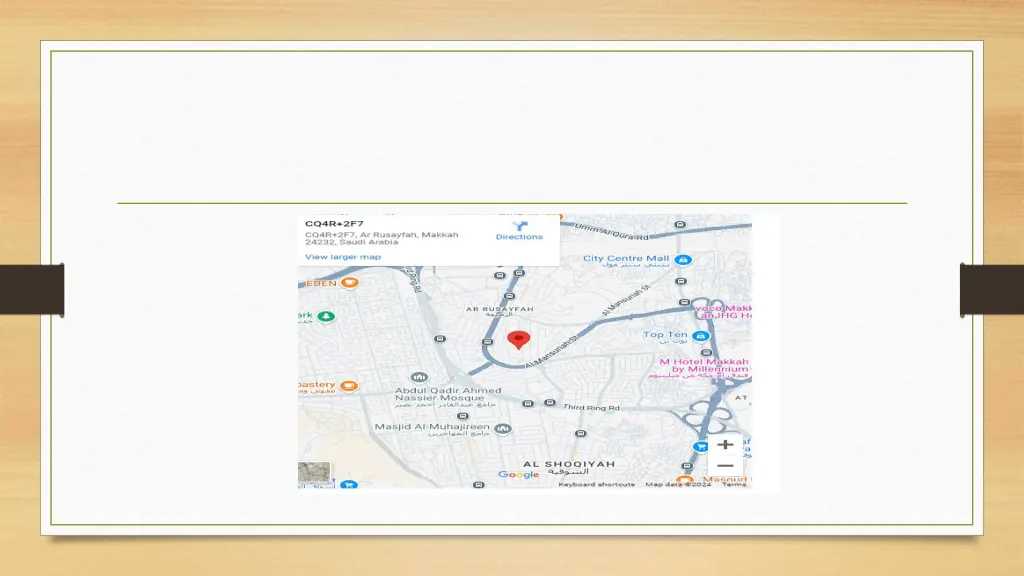Click the Top Ten shopping bag icon

[702, 334]
